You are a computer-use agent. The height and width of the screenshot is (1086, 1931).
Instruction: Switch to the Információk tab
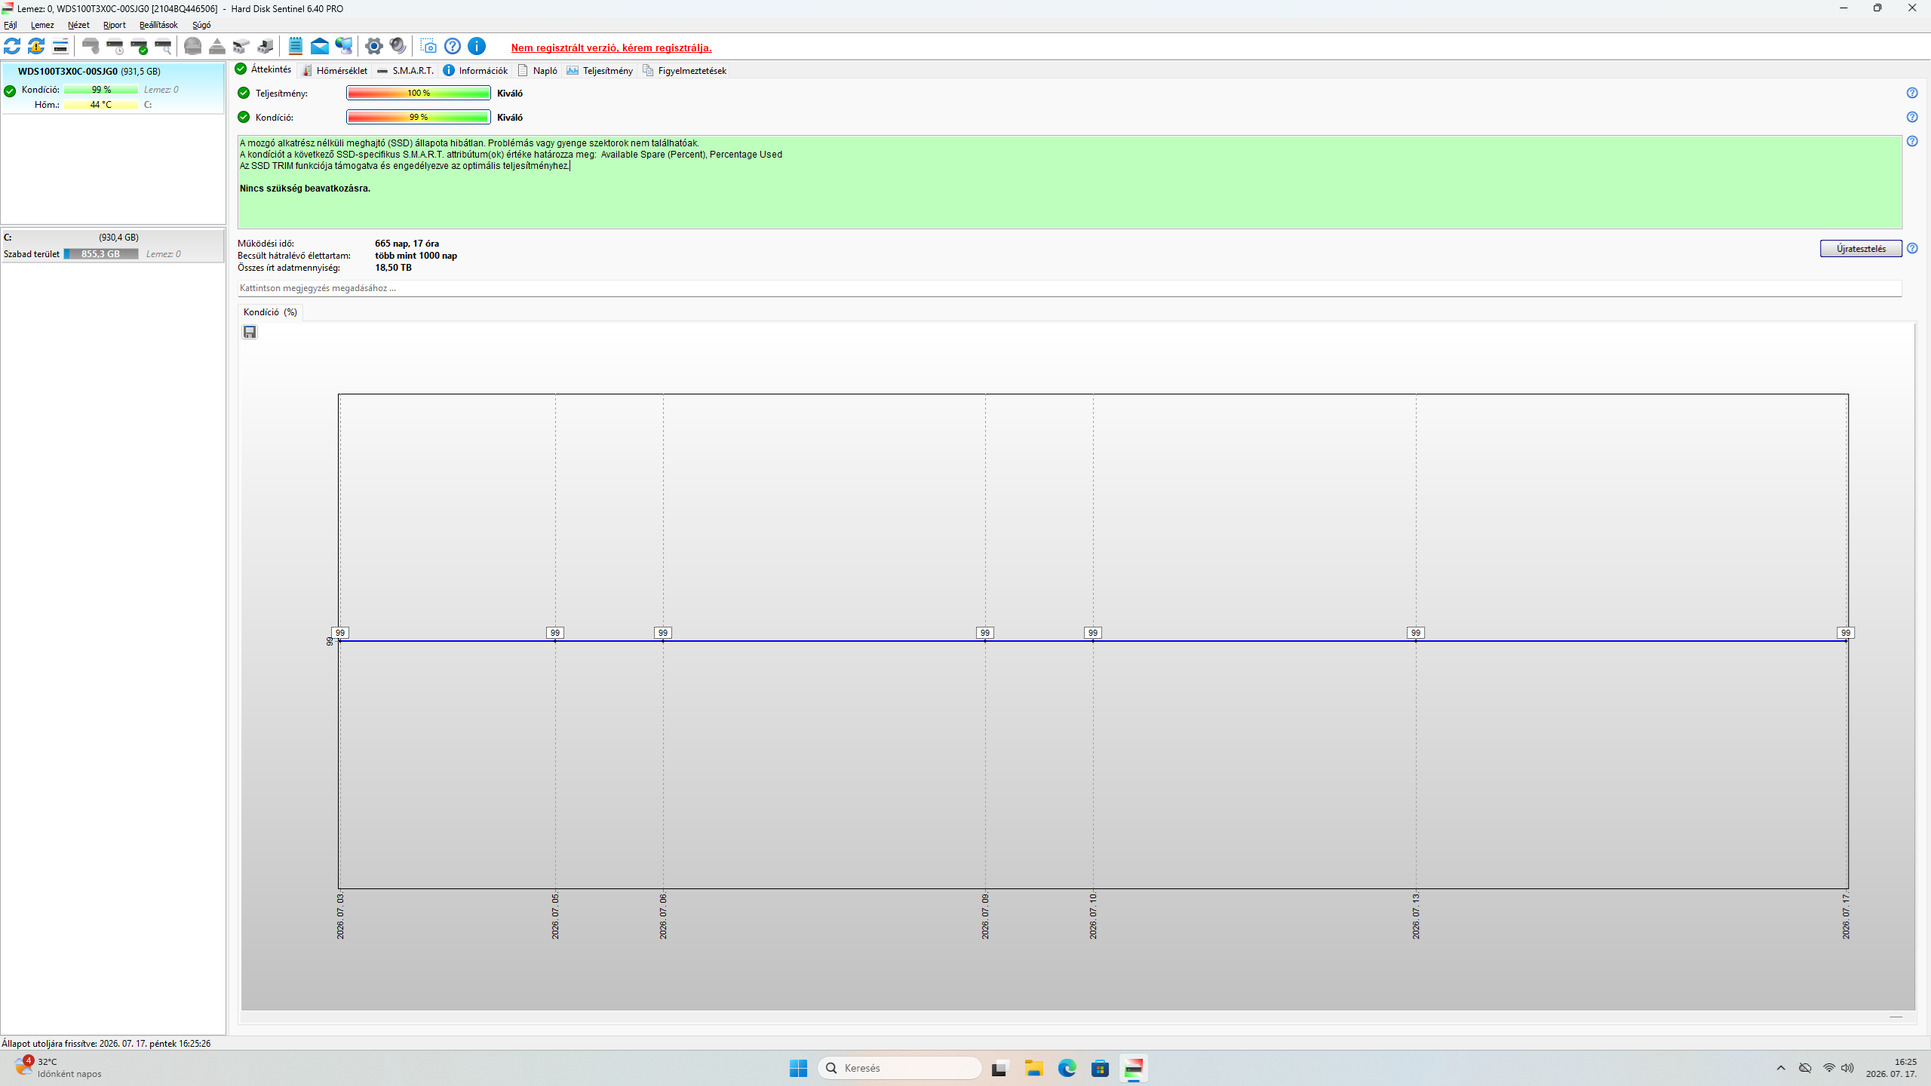click(x=475, y=70)
